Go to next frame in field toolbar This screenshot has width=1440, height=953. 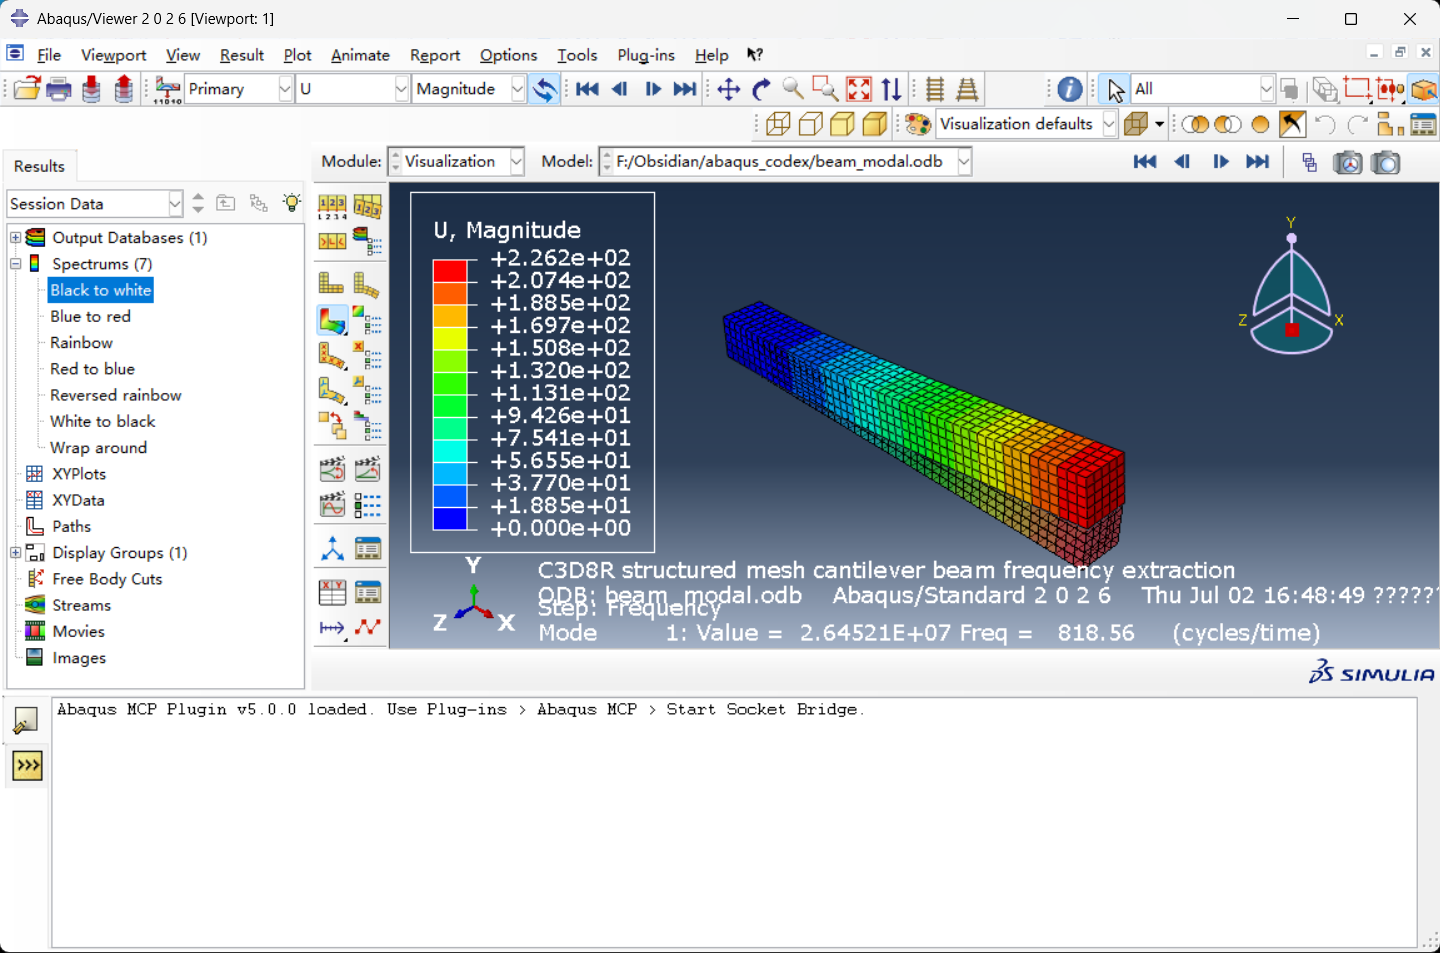(653, 89)
